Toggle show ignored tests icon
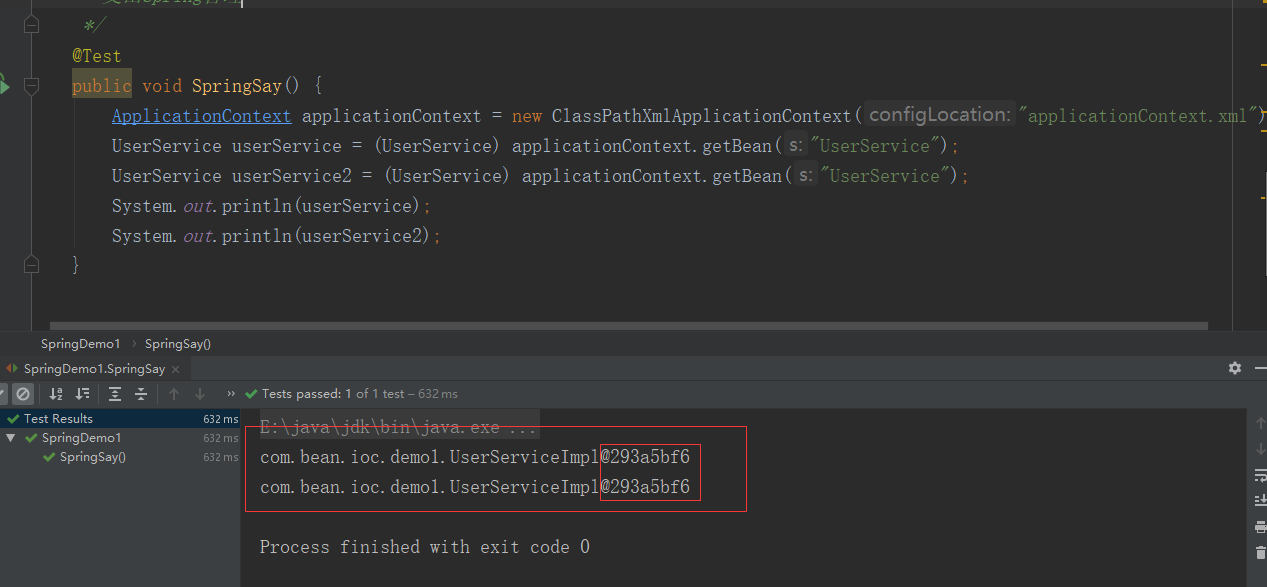 tap(22, 394)
